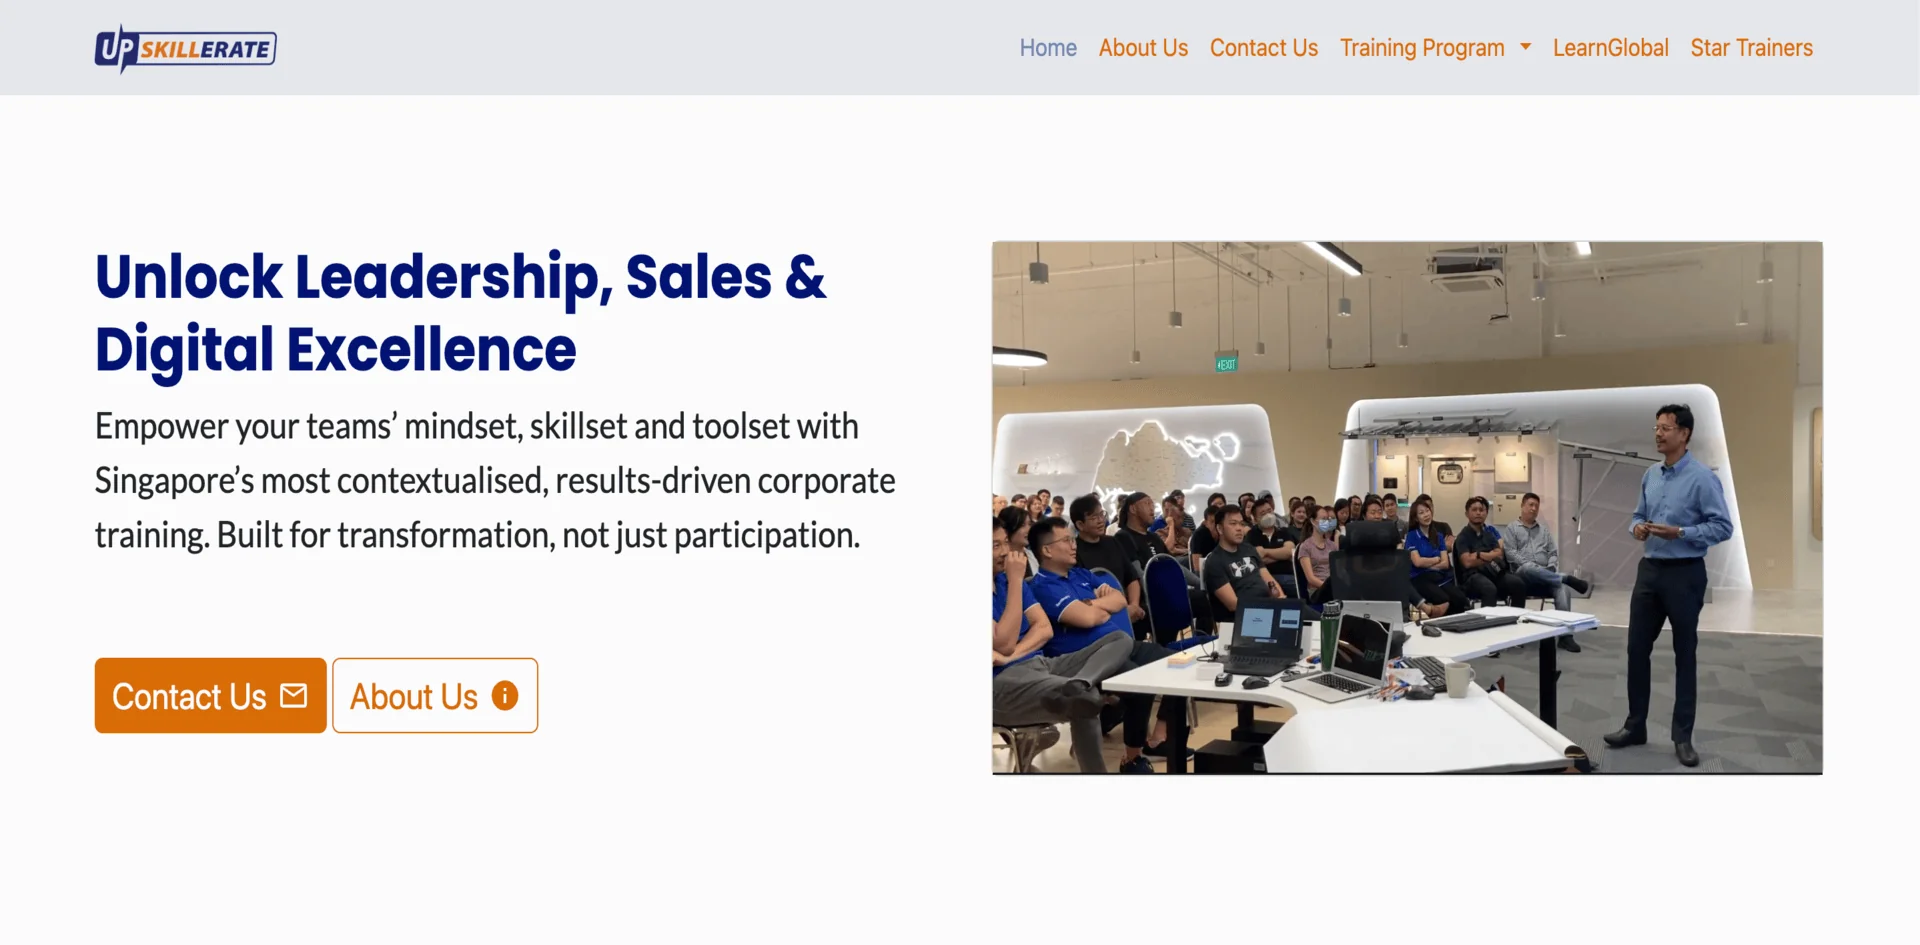Click the orange Contact Us button text
The height and width of the screenshot is (945, 1920).
point(189,696)
